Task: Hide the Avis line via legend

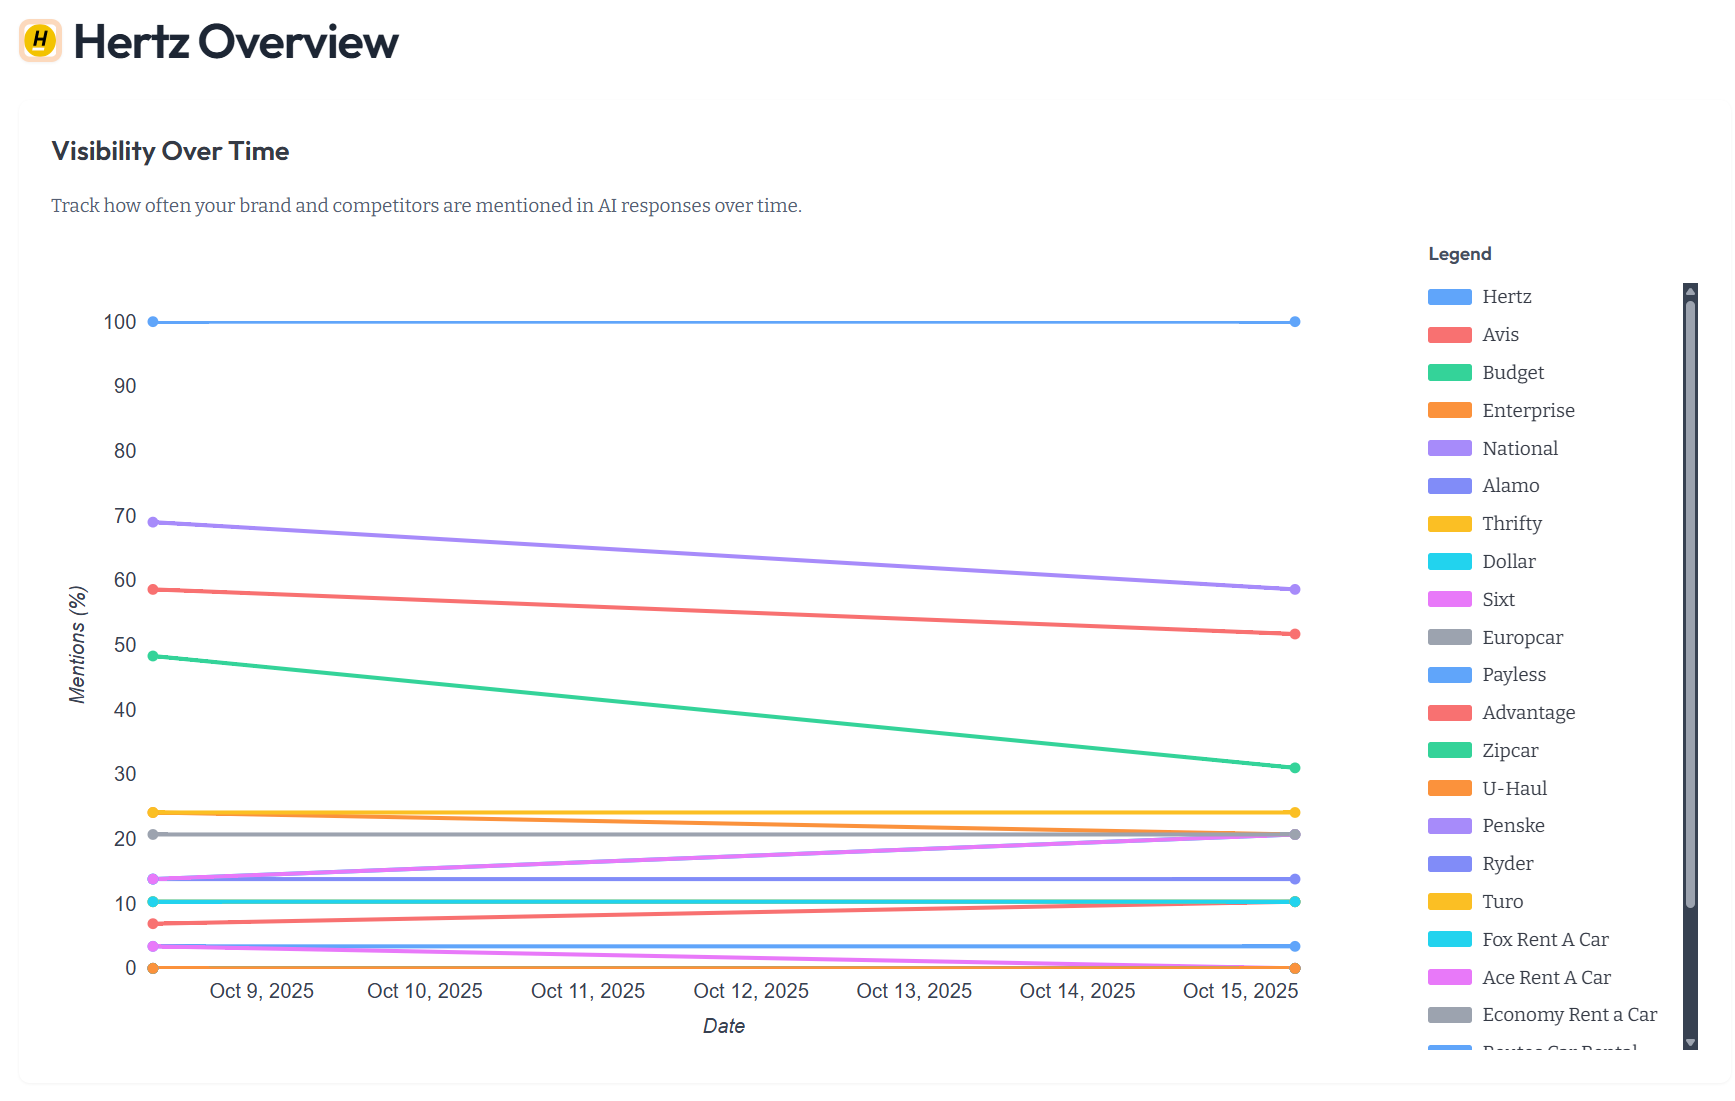Action: click(1500, 335)
